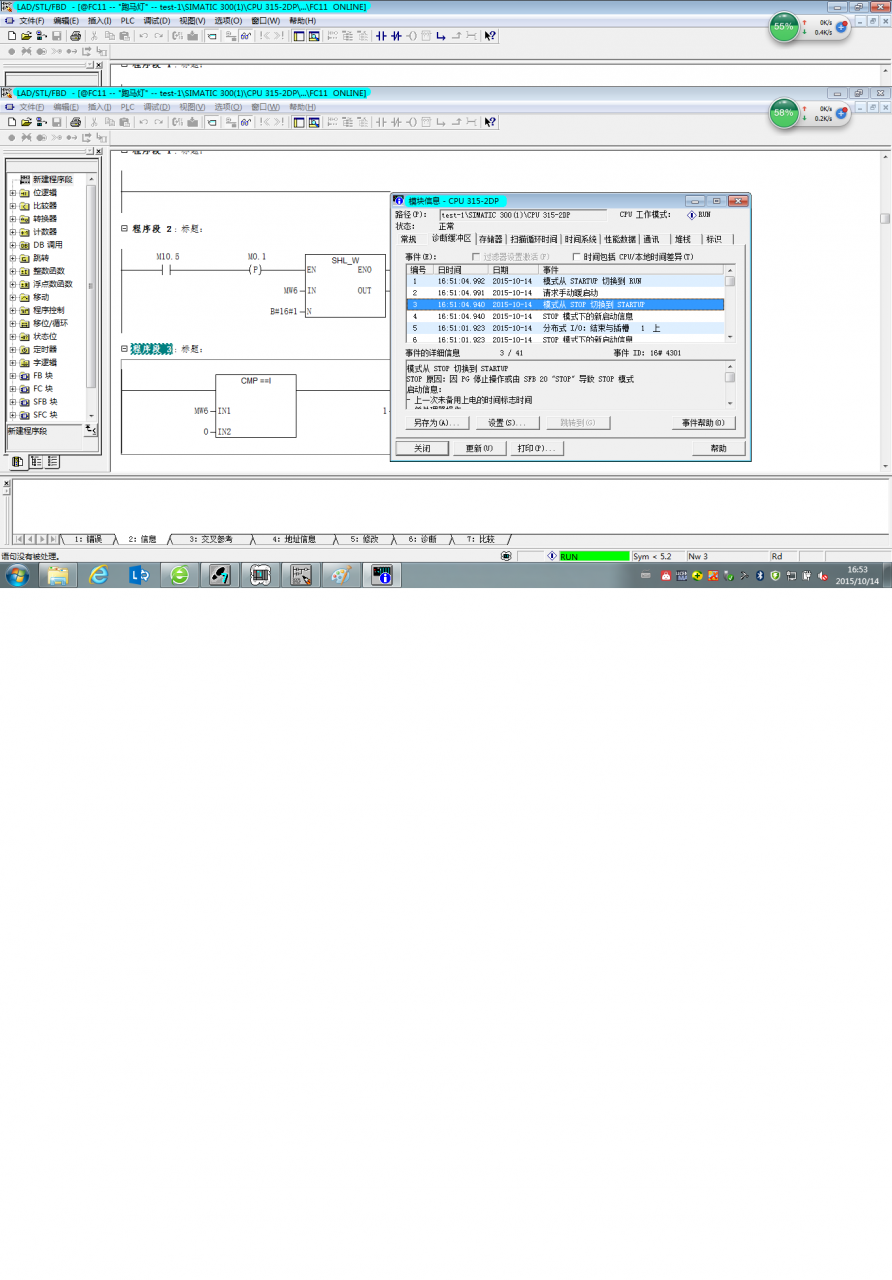Expand the 移位/循环 tree node

click(13, 323)
